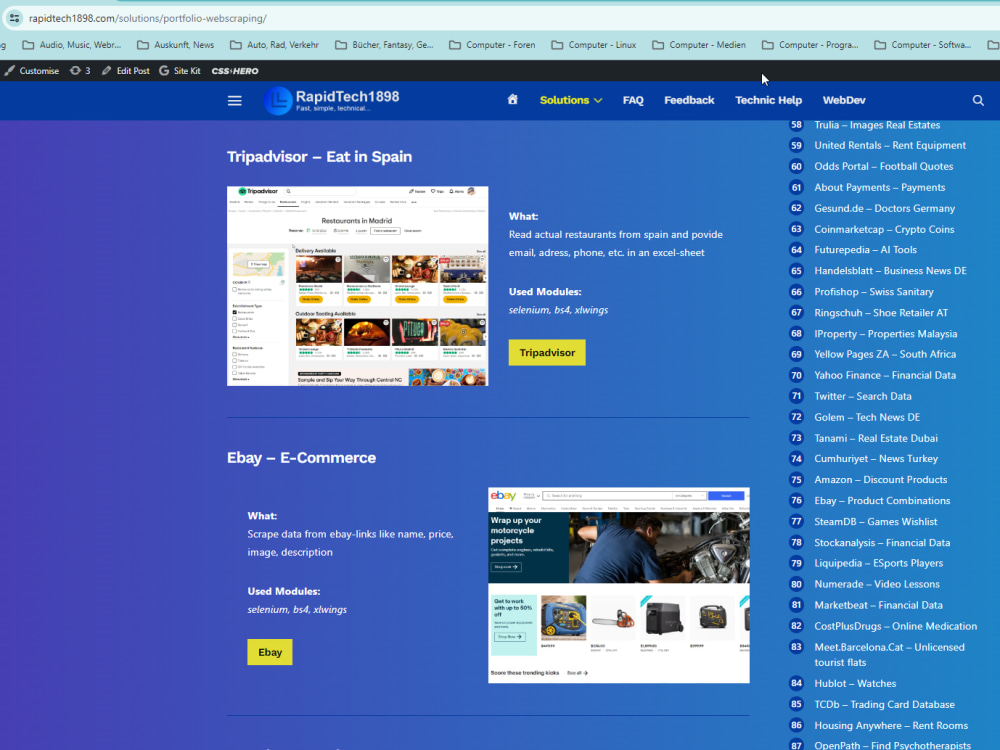The image size is (1000, 750).
Task: Open CSS Hero in admin bar
Action: (235, 71)
